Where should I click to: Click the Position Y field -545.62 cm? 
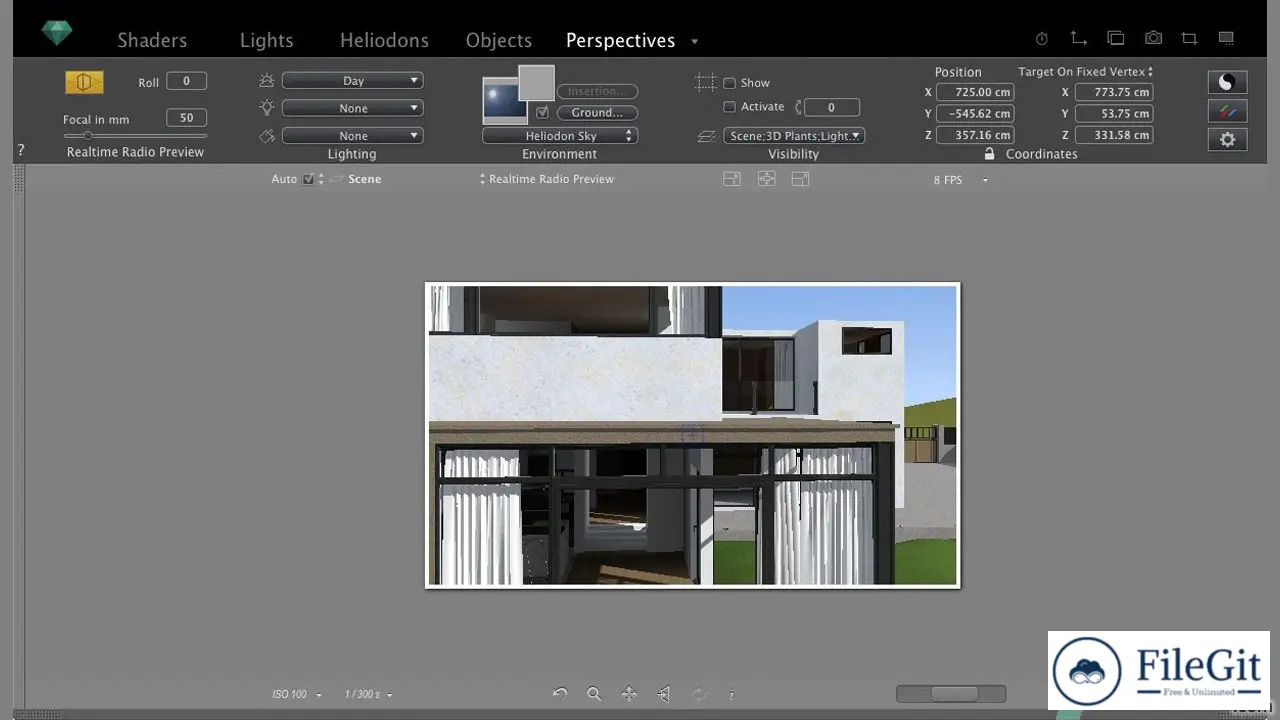975,114
